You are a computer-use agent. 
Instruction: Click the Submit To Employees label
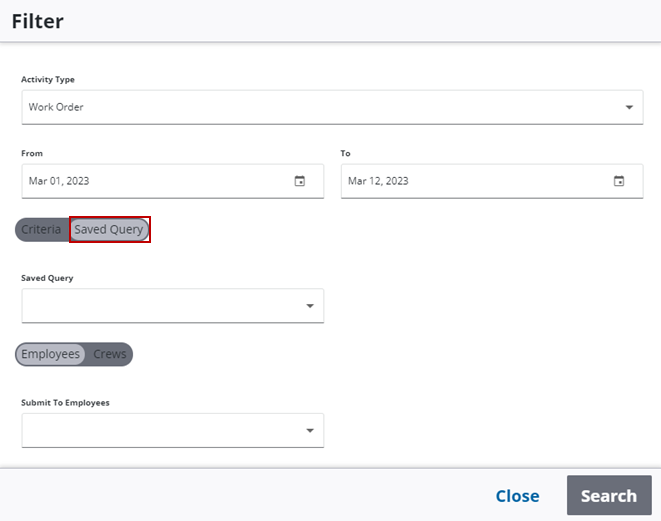65,403
